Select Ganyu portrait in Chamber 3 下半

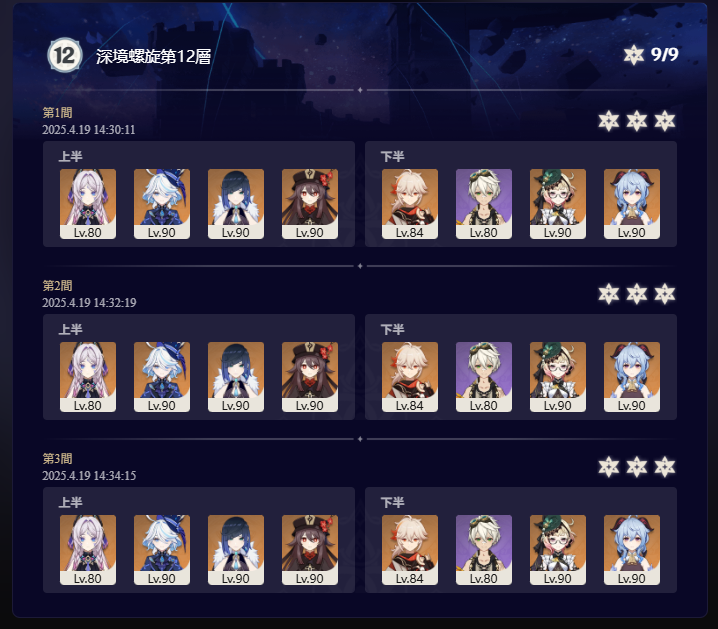[x=632, y=550]
